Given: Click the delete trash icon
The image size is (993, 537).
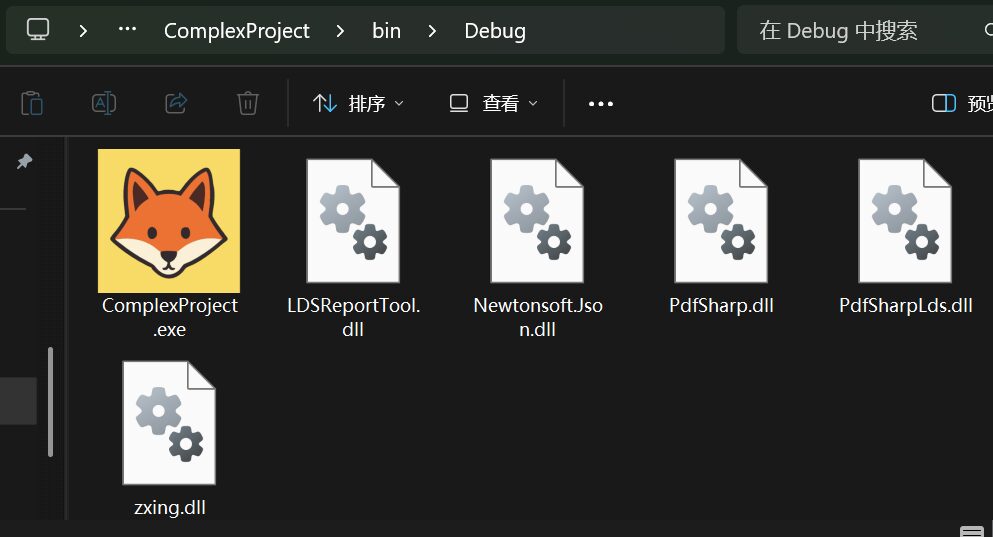Looking at the screenshot, I should coord(248,103).
